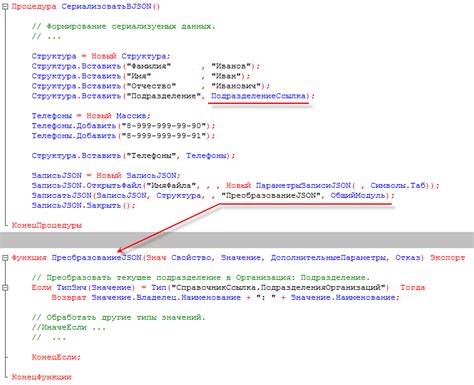
Task: Click the КонецПроцедуры keyword
Action: [47, 225]
